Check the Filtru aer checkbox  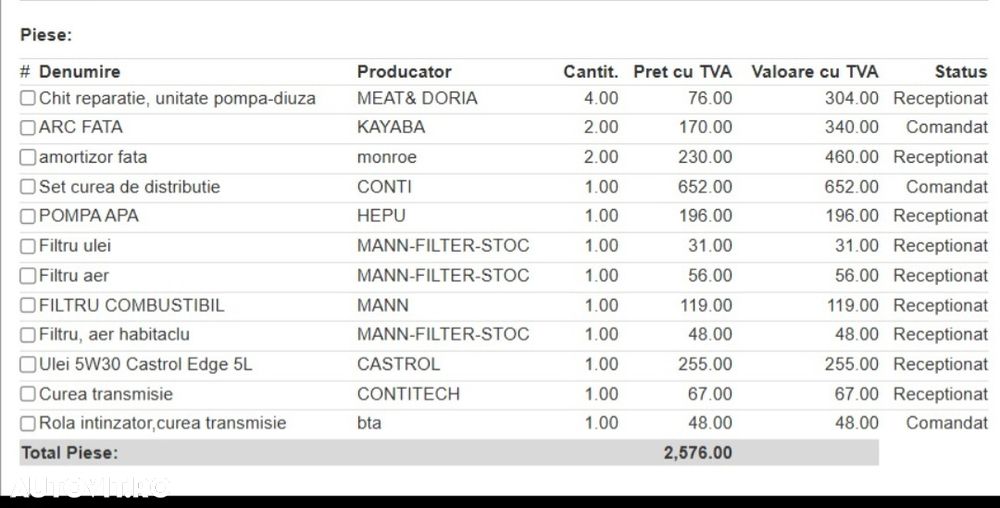pyautogui.click(x=28, y=276)
